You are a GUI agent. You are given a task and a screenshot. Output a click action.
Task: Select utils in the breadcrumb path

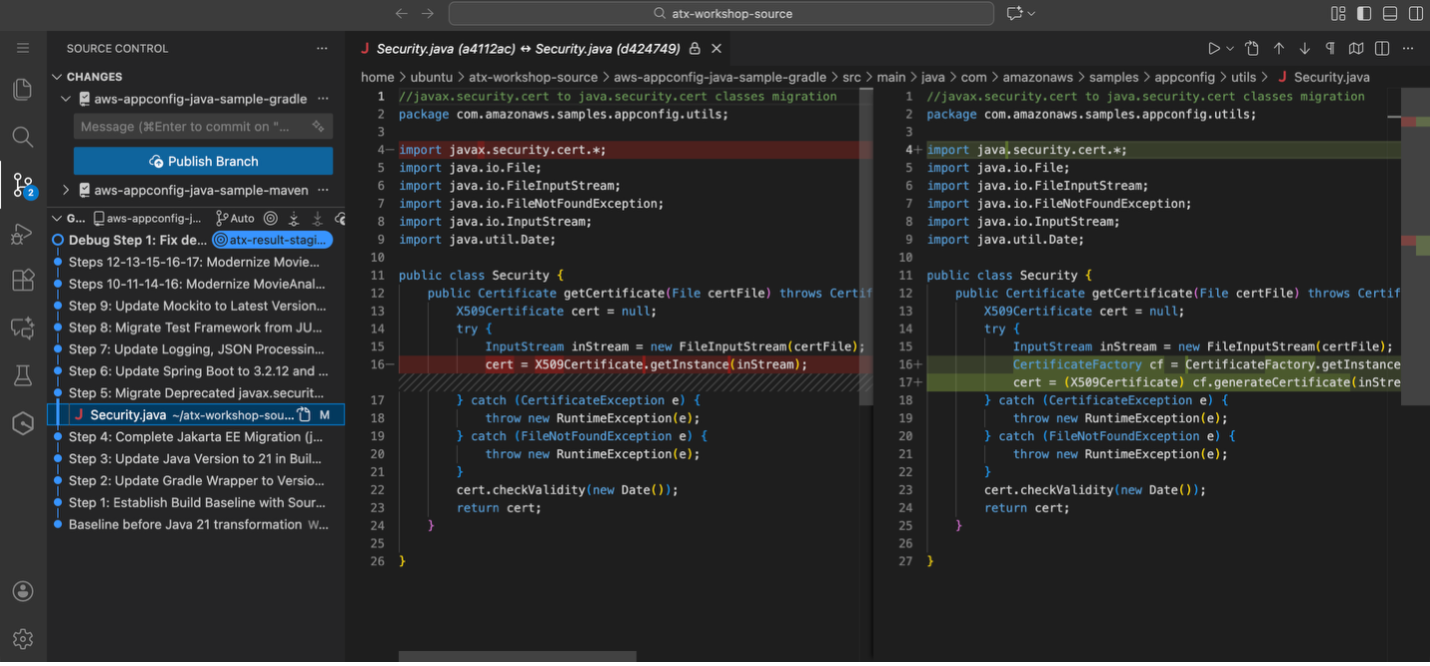pos(1245,76)
